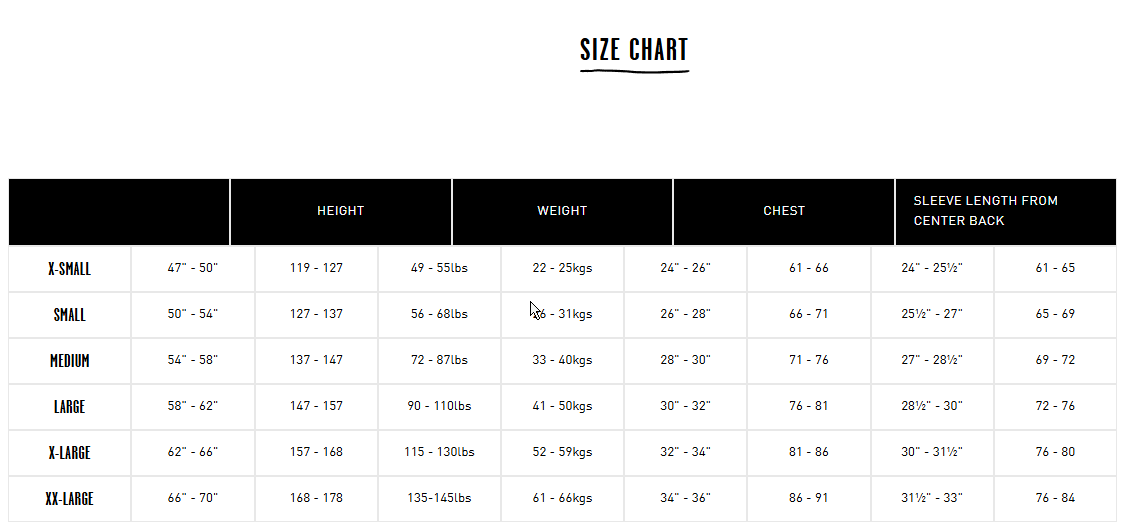Screen dimensions: 1123x529
Task: Select the 65 - 69 sleeve cell
Action: 1055,314
